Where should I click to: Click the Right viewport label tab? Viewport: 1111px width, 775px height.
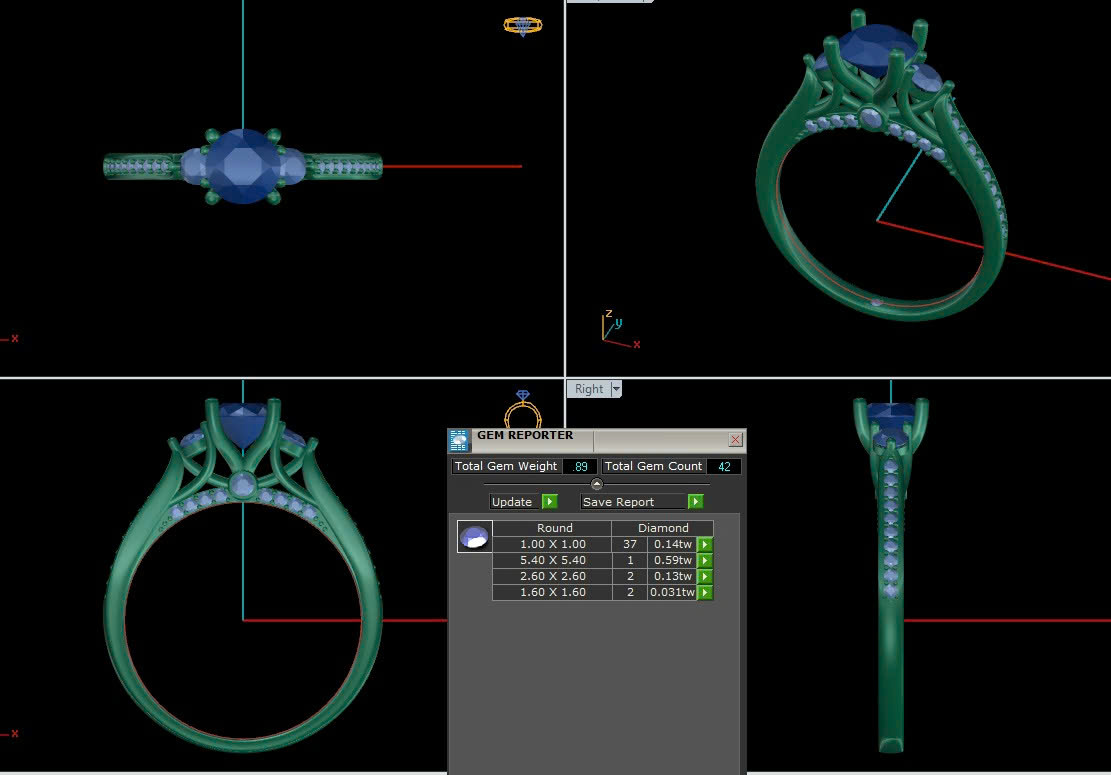click(x=589, y=389)
